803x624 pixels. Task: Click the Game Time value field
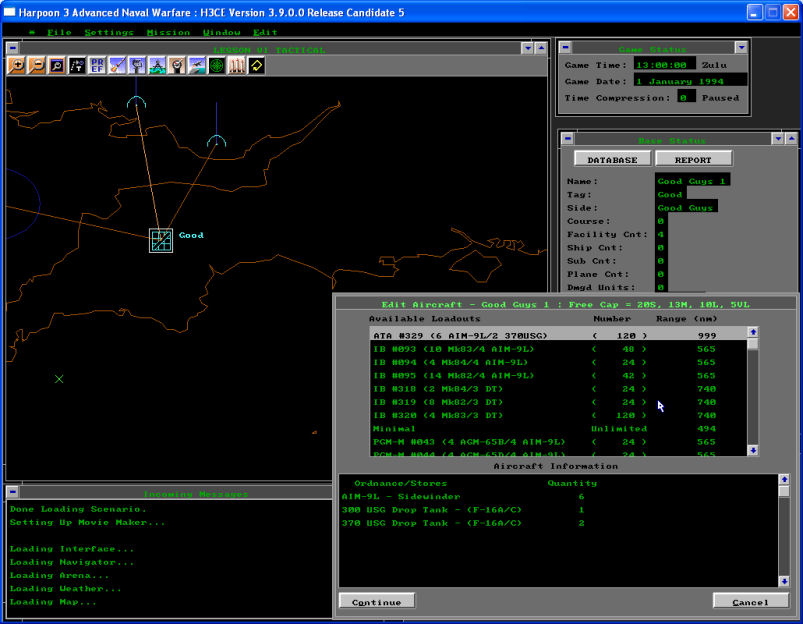pos(665,65)
